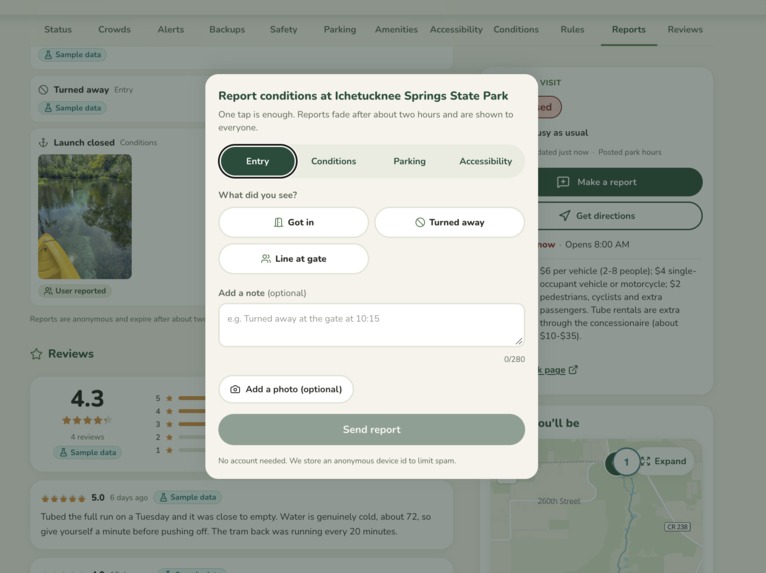Open the Reviews tab

[685, 29]
